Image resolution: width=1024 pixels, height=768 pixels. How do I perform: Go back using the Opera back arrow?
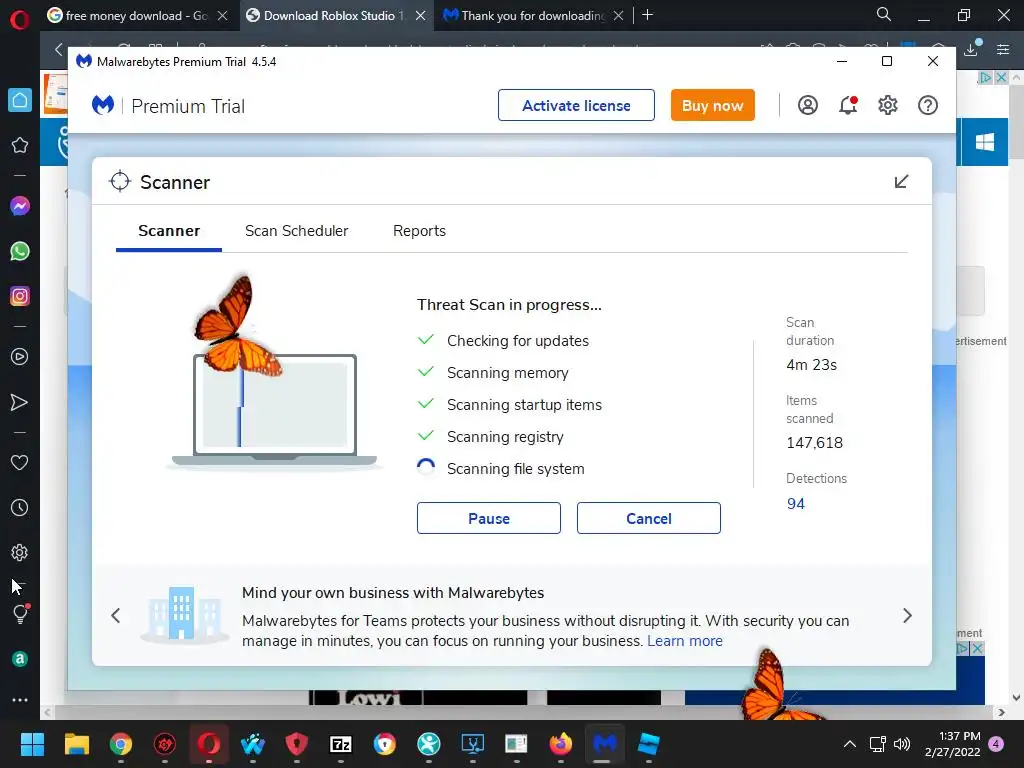(59, 49)
